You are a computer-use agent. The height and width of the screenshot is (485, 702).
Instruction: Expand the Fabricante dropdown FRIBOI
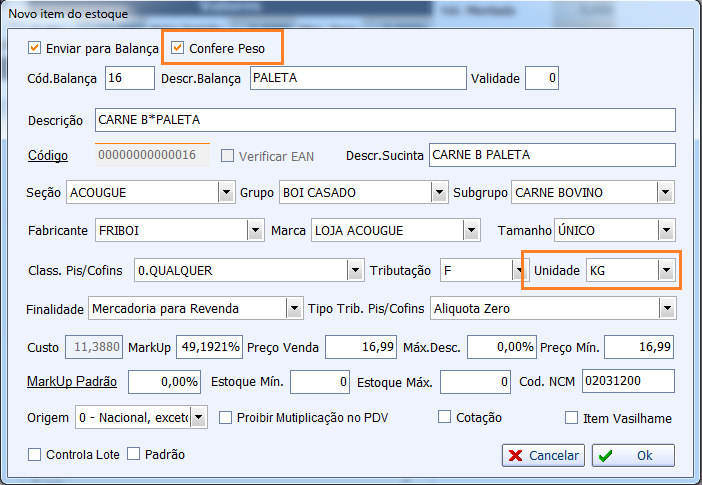coord(254,231)
